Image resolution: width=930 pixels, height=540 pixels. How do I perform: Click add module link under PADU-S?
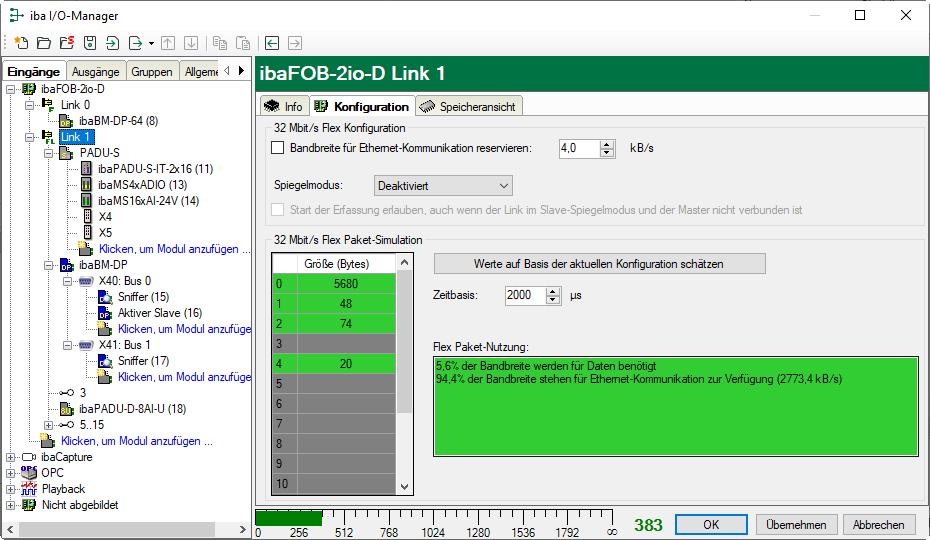pyautogui.click(x=174, y=249)
